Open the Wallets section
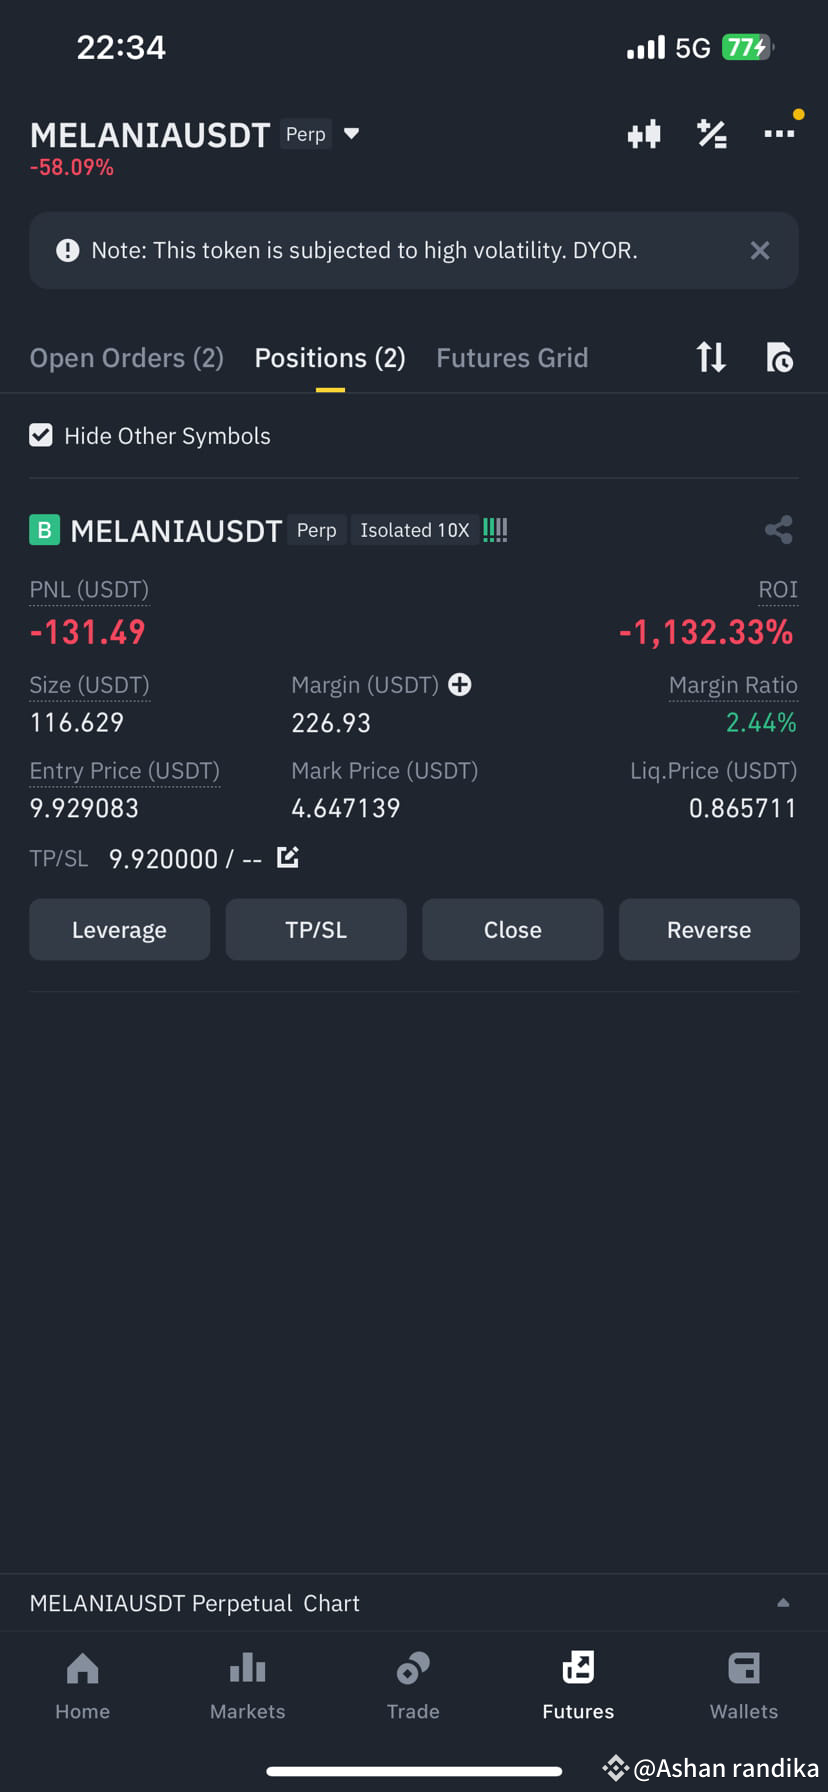The image size is (828, 1792). [x=743, y=1685]
